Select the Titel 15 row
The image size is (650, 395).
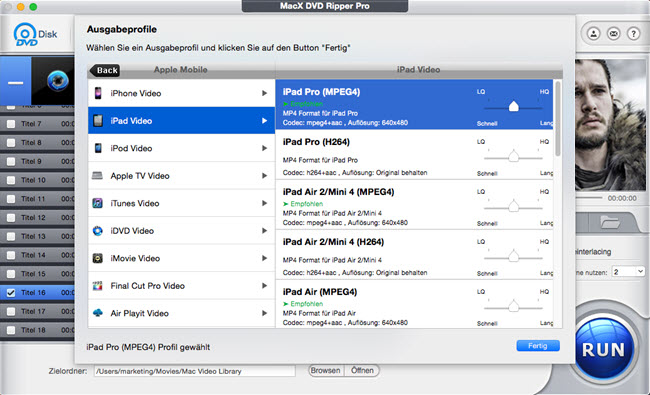tap(37, 274)
